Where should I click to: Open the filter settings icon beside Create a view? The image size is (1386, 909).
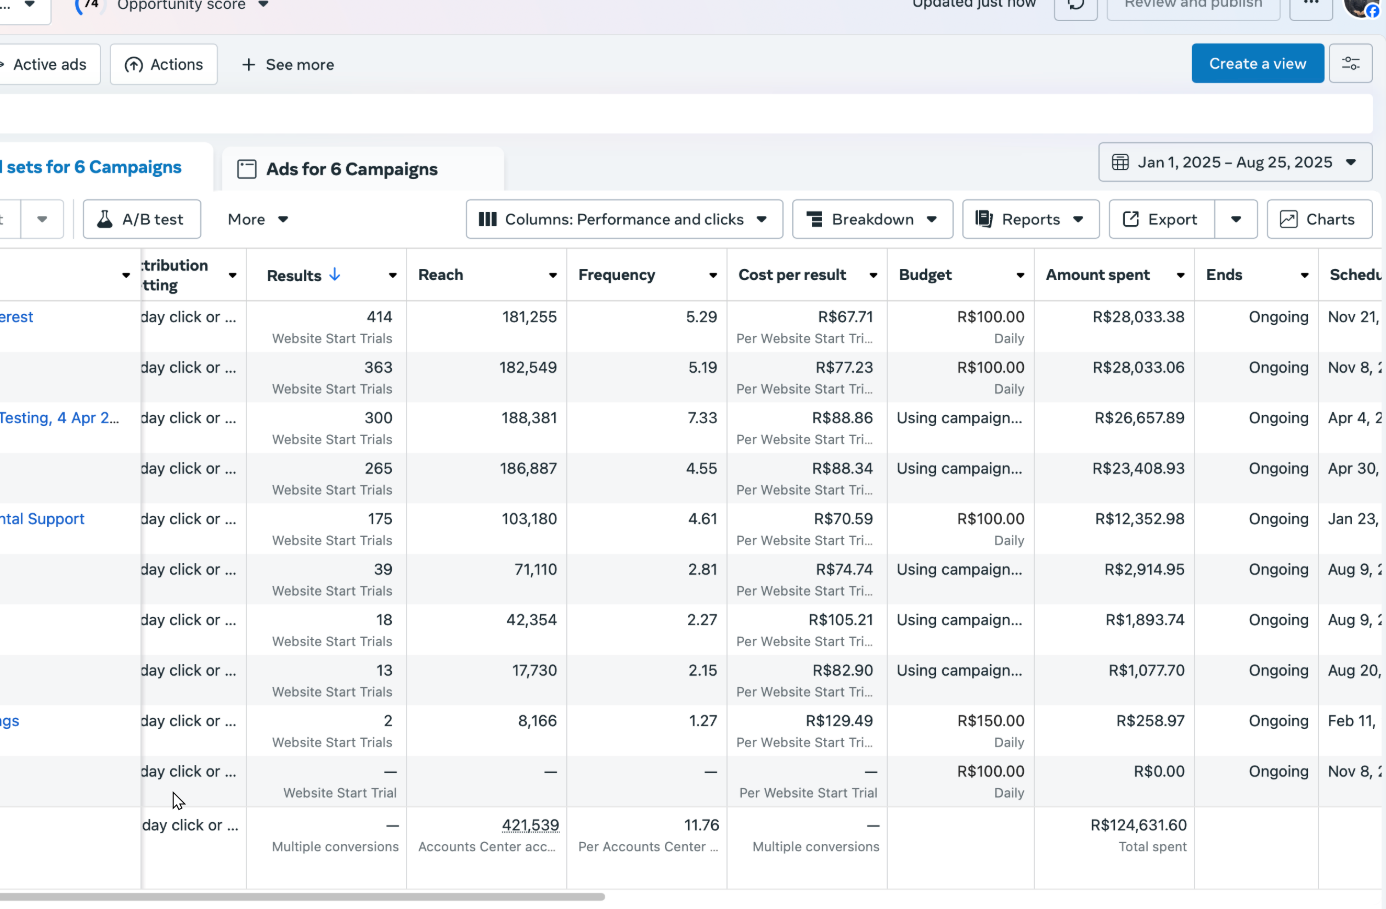pos(1350,64)
